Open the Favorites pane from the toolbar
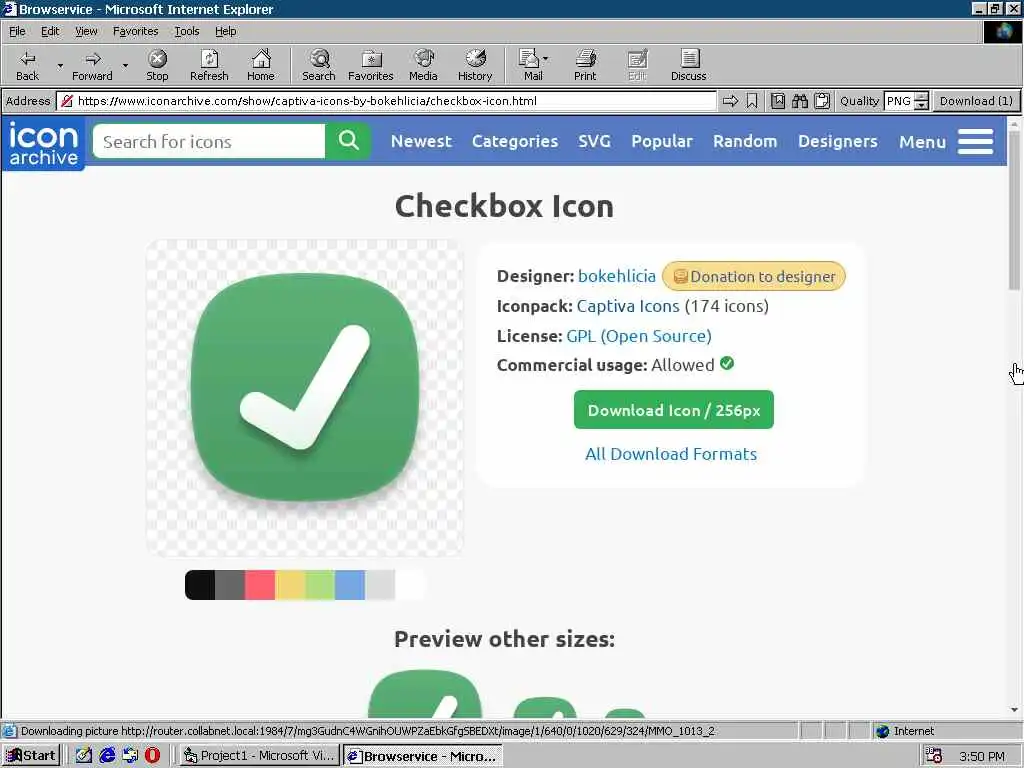The height and width of the screenshot is (768, 1024). click(x=371, y=65)
